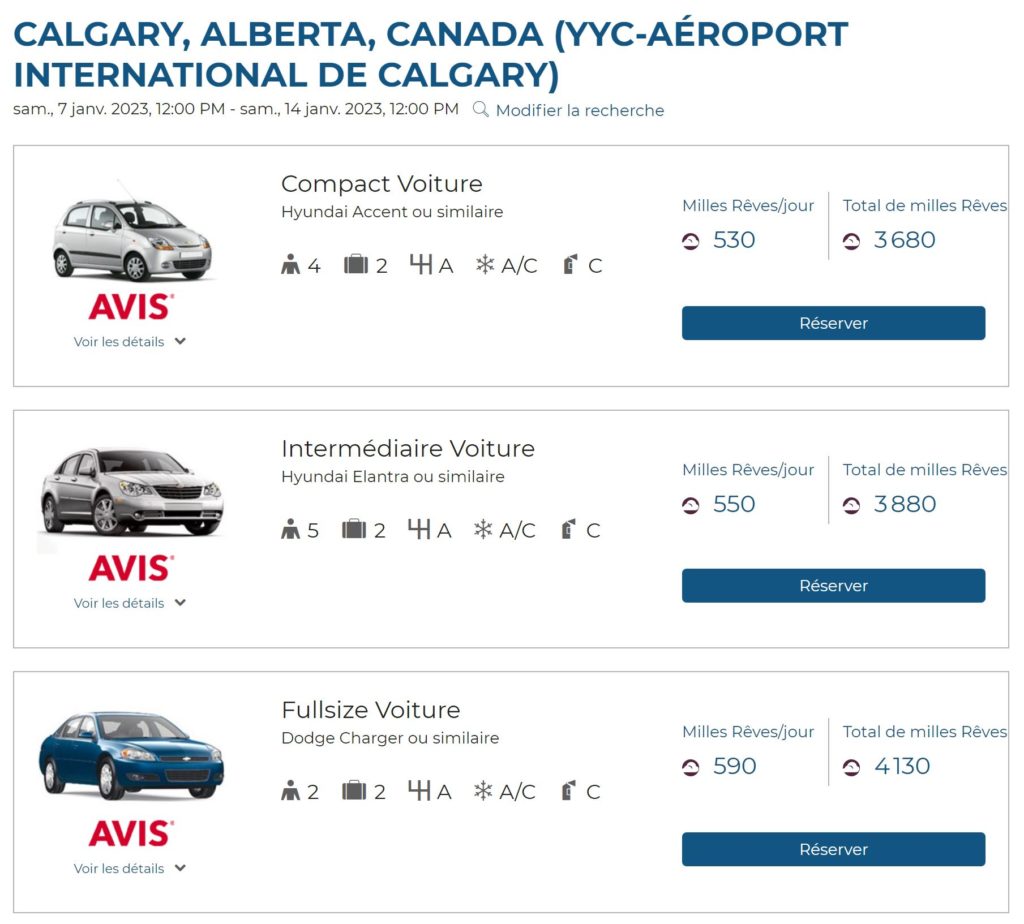The image size is (1024, 924).
Task: Click Réserver on Intermédiaire Voiture
Action: tap(833, 585)
